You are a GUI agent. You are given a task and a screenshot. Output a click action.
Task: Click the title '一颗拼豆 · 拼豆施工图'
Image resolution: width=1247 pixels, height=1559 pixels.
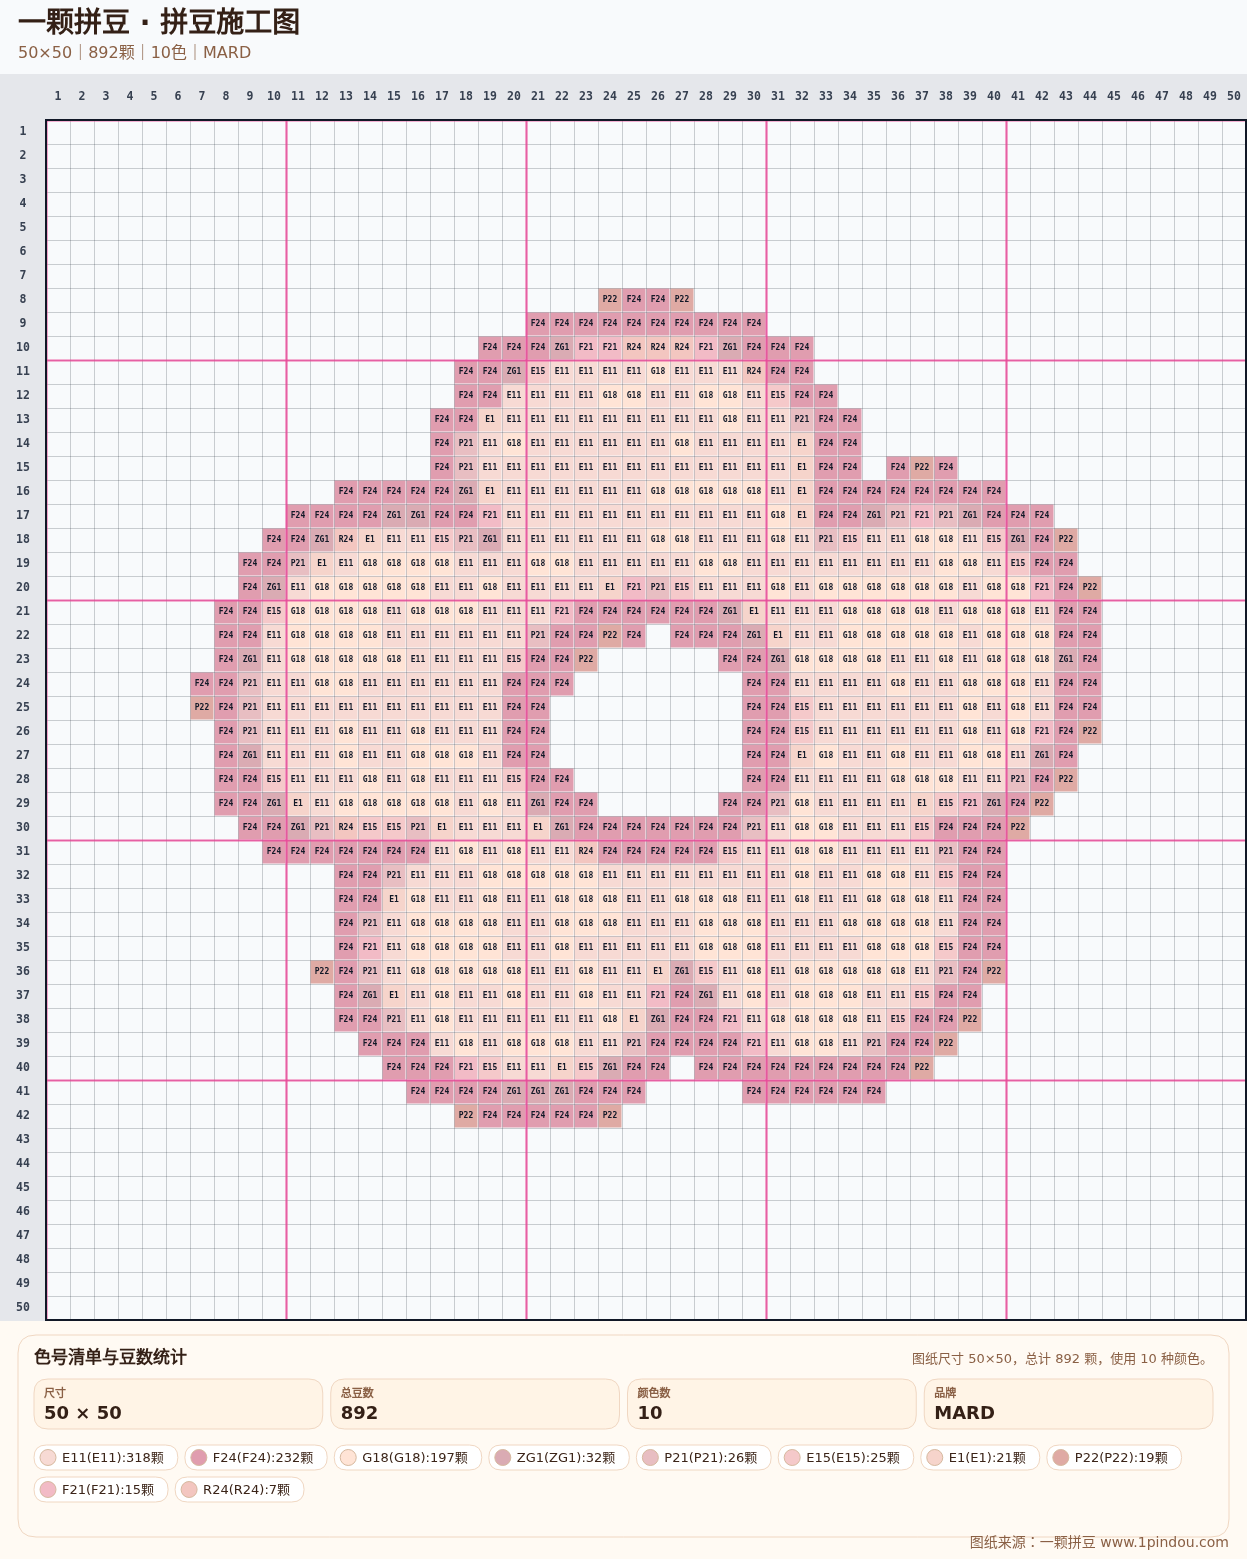pyautogui.click(x=159, y=22)
